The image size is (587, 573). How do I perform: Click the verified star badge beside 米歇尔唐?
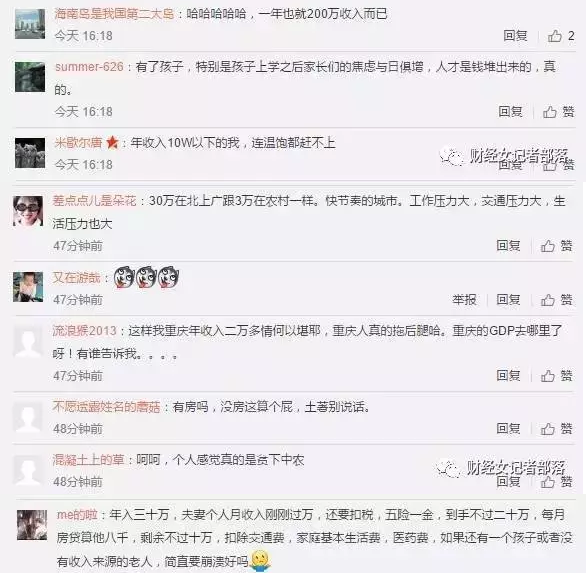[x=112, y=143]
